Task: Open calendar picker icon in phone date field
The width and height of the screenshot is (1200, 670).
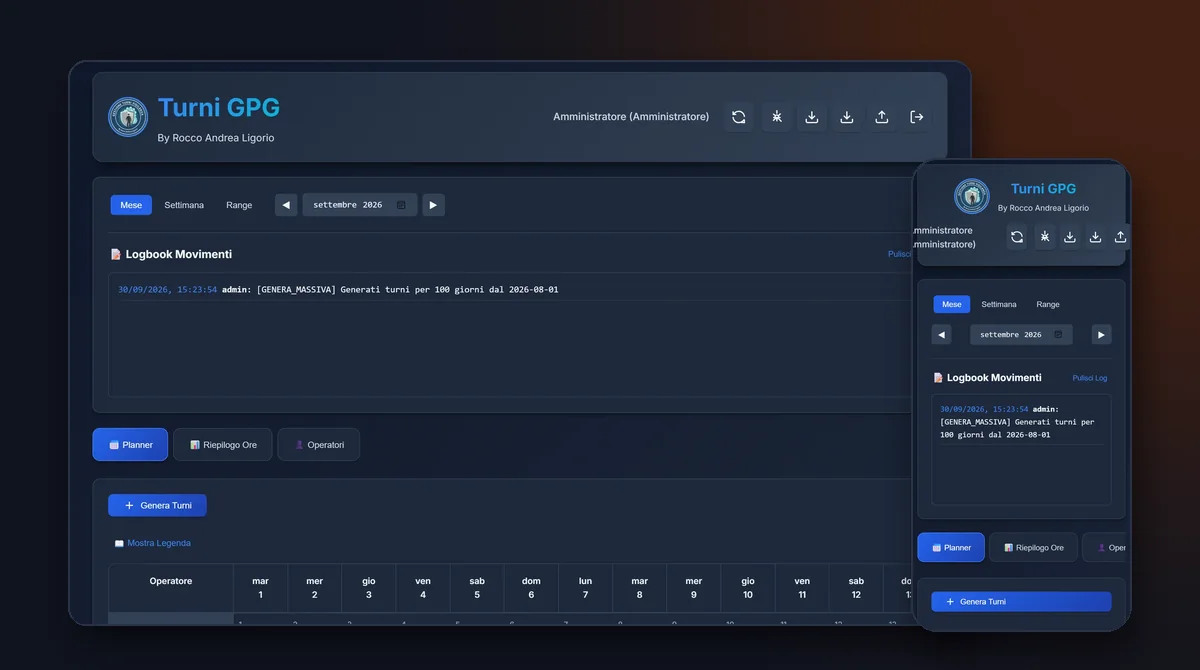Action: [1058, 335]
